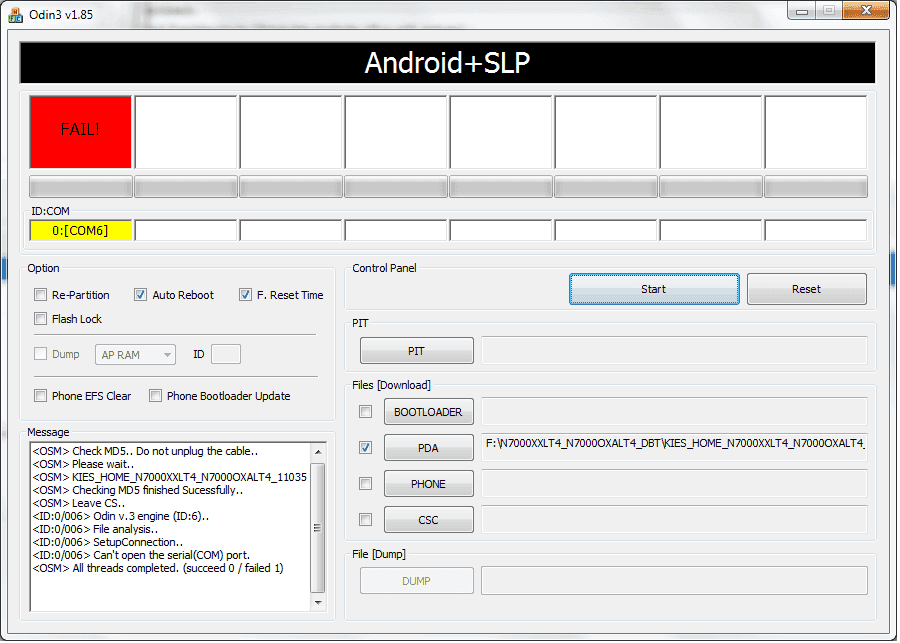900x643 pixels.
Task: Close the Odin3 window
Action: tap(866, 11)
